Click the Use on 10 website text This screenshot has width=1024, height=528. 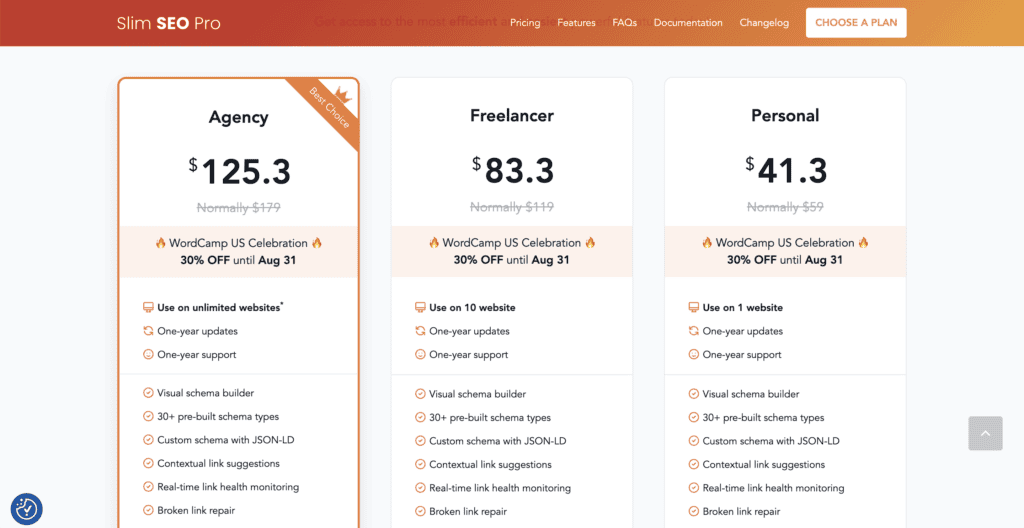(472, 307)
